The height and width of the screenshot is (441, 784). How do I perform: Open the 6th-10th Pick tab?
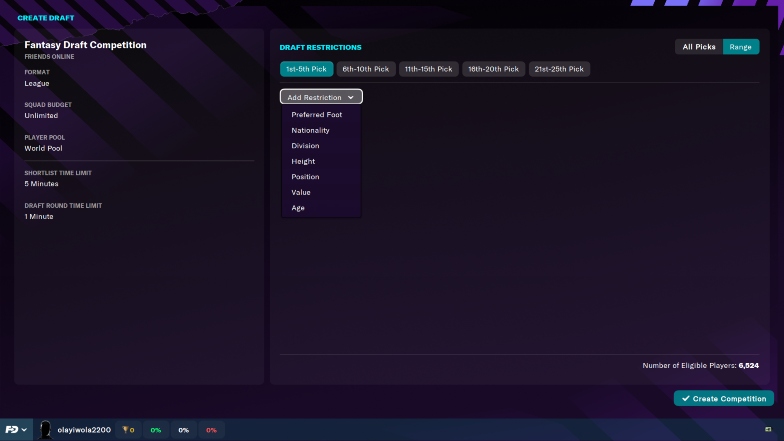point(366,69)
